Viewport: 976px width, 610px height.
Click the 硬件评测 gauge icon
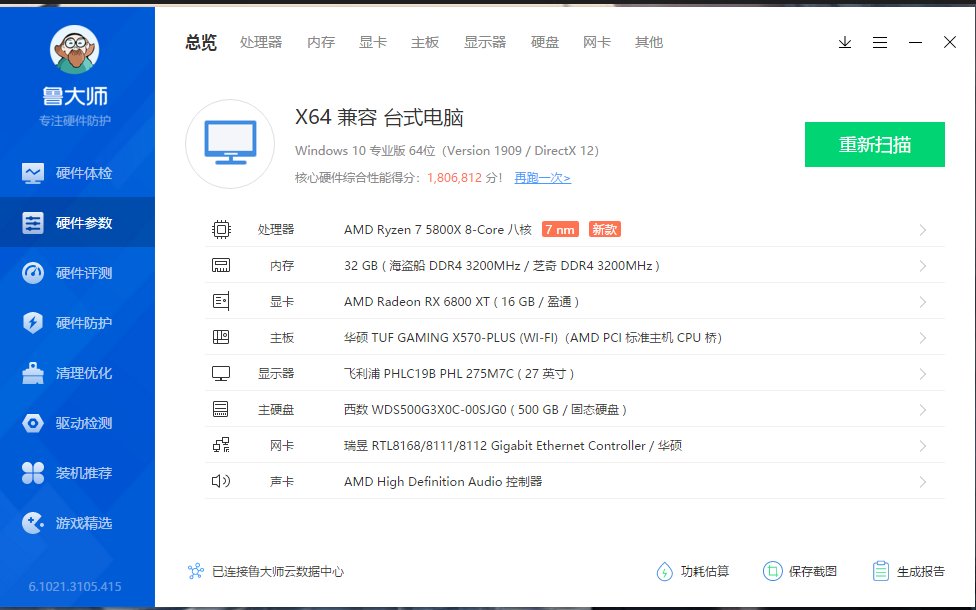33,273
